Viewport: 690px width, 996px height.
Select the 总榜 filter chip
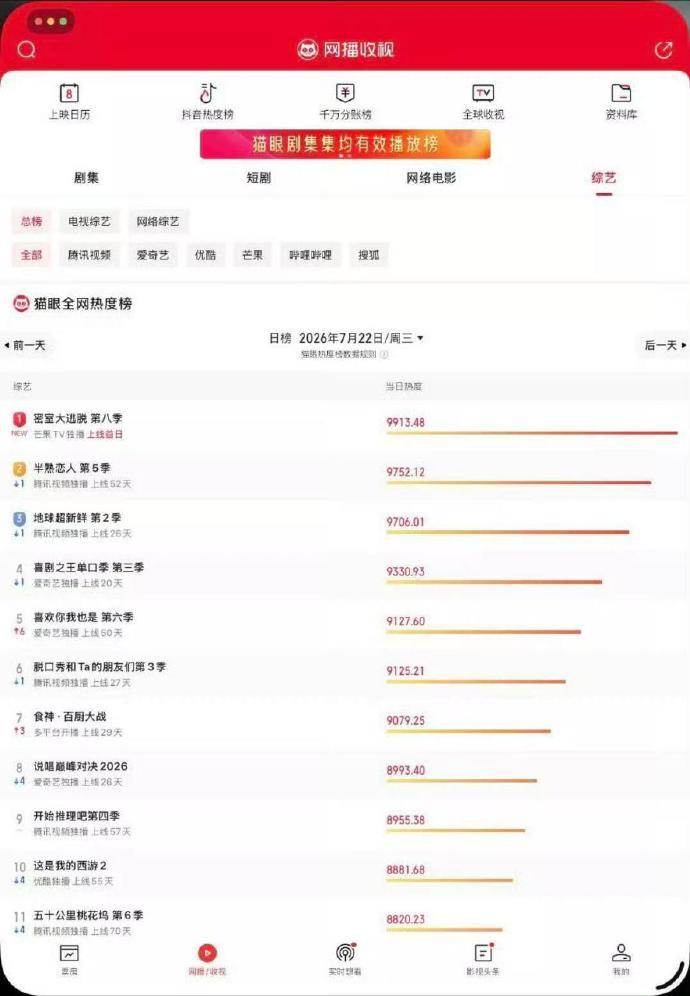click(31, 221)
